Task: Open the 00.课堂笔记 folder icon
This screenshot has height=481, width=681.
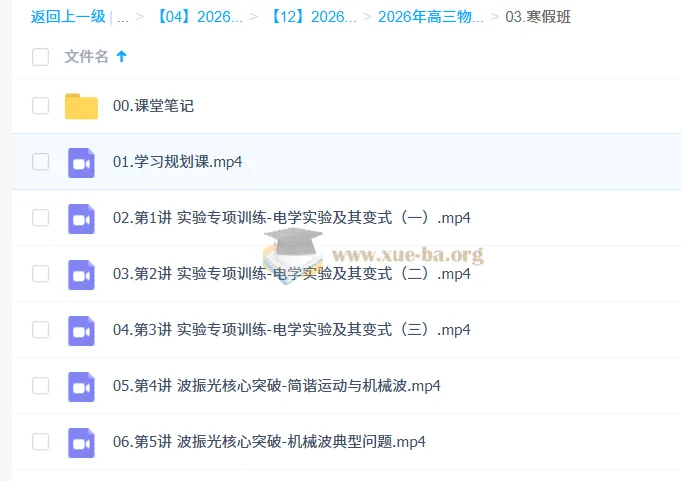Action: click(x=81, y=106)
